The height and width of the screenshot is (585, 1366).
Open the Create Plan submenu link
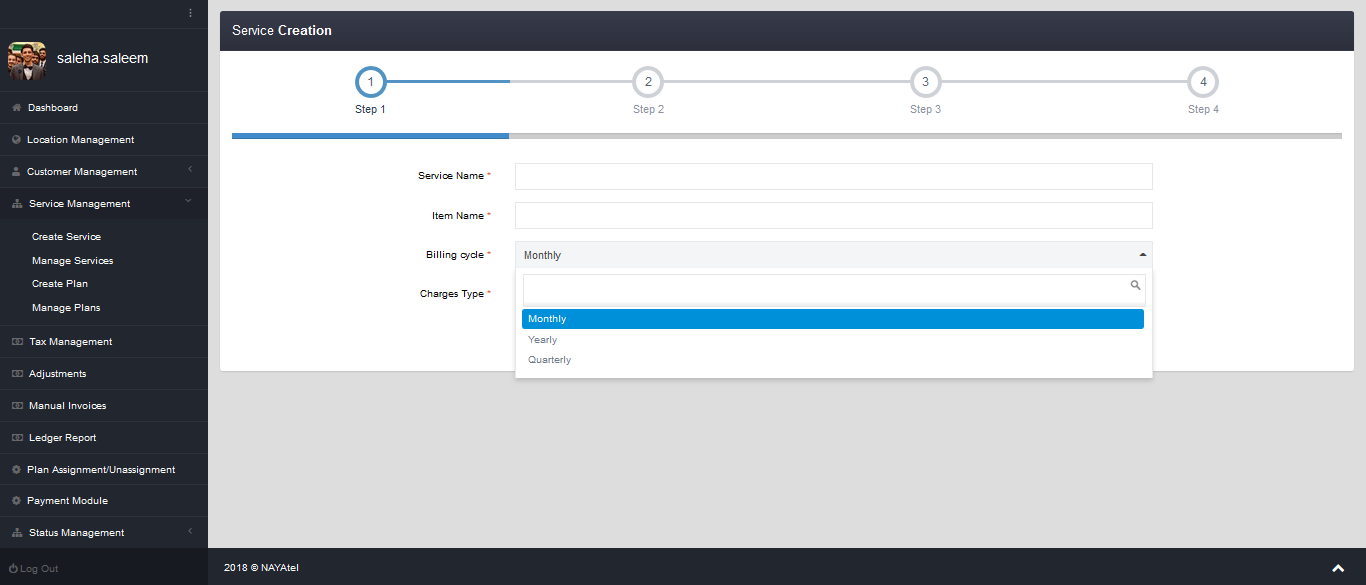coord(60,284)
